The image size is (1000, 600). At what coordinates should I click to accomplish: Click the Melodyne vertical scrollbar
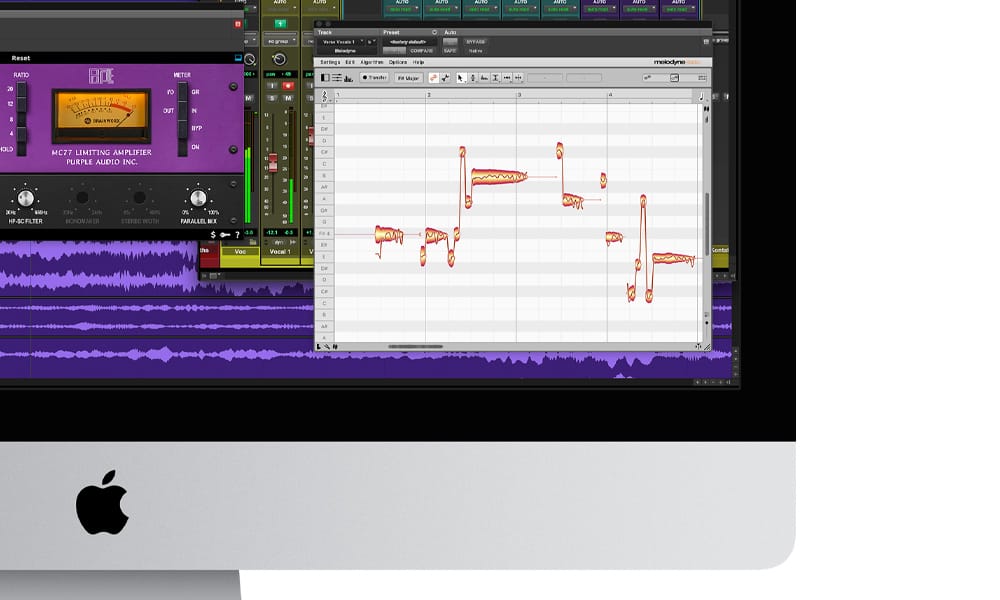point(707,223)
